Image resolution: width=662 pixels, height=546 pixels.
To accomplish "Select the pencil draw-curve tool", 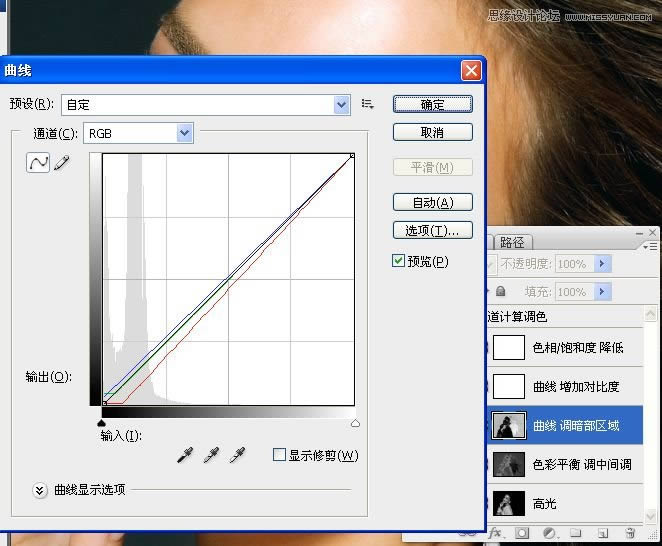I will click(x=61, y=163).
